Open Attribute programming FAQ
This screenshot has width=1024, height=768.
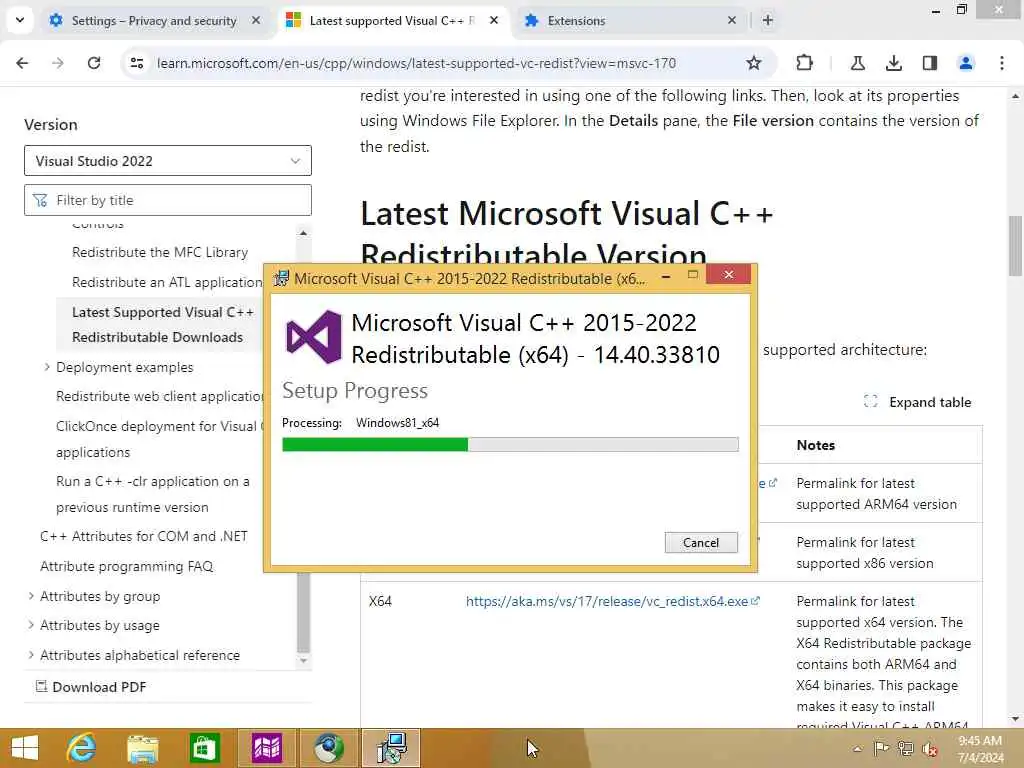(127, 566)
